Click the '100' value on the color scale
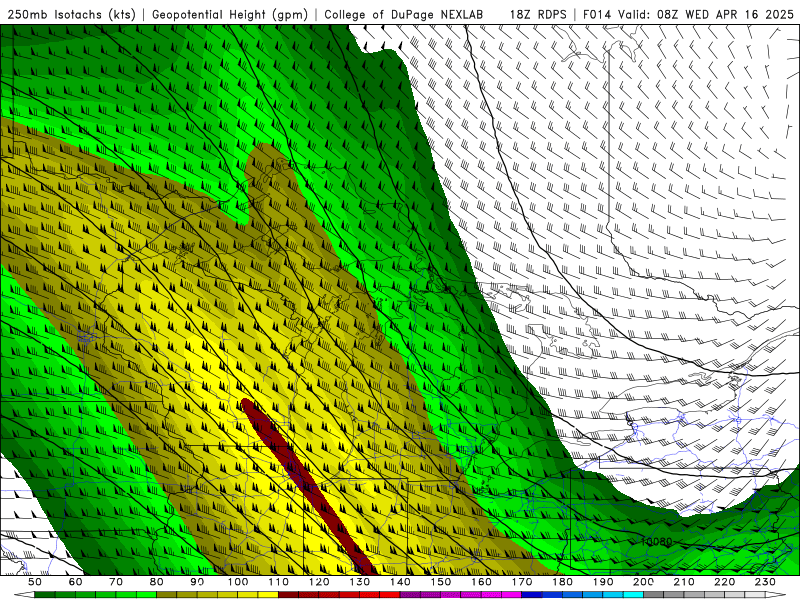This screenshot has width=800, height=600. pyautogui.click(x=238, y=582)
